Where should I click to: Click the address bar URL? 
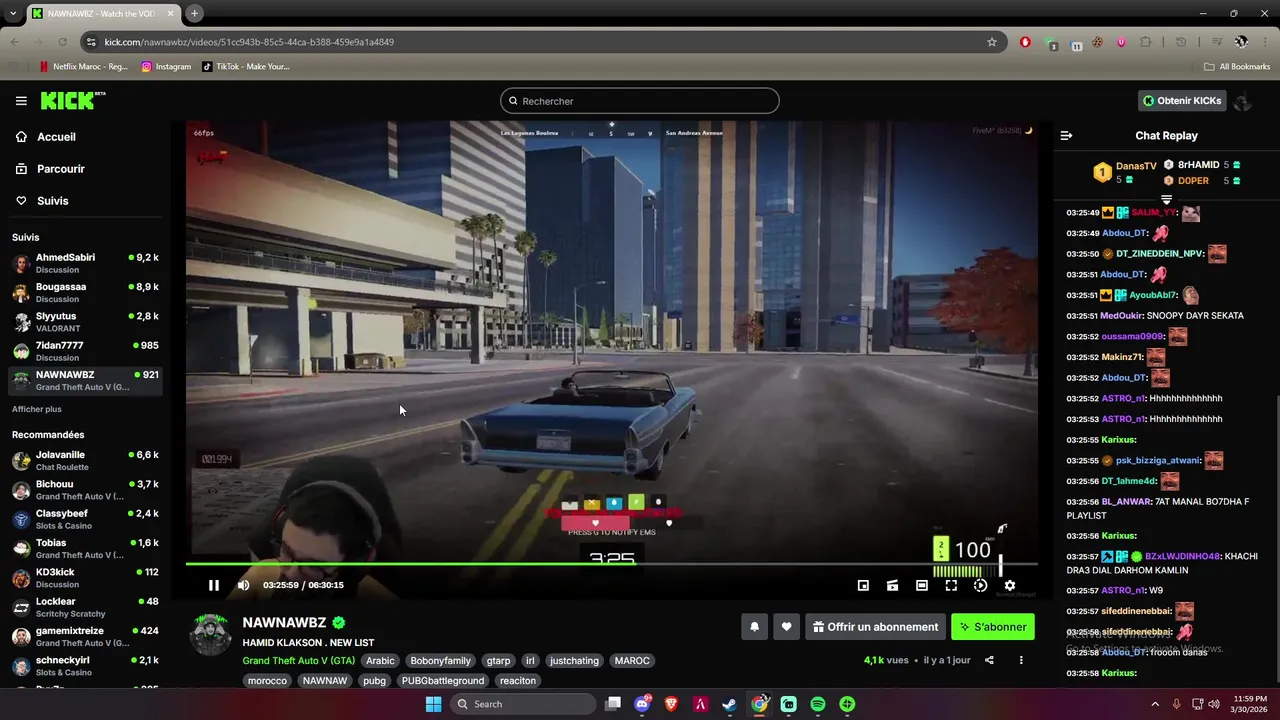(x=249, y=42)
